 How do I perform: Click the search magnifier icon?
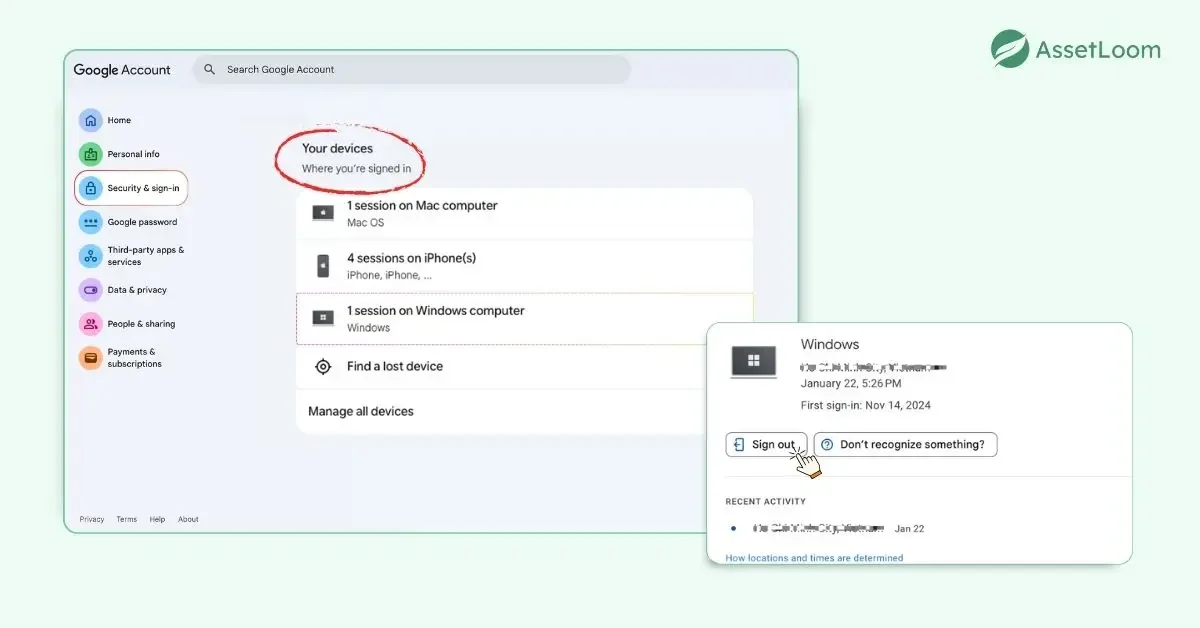(x=210, y=70)
